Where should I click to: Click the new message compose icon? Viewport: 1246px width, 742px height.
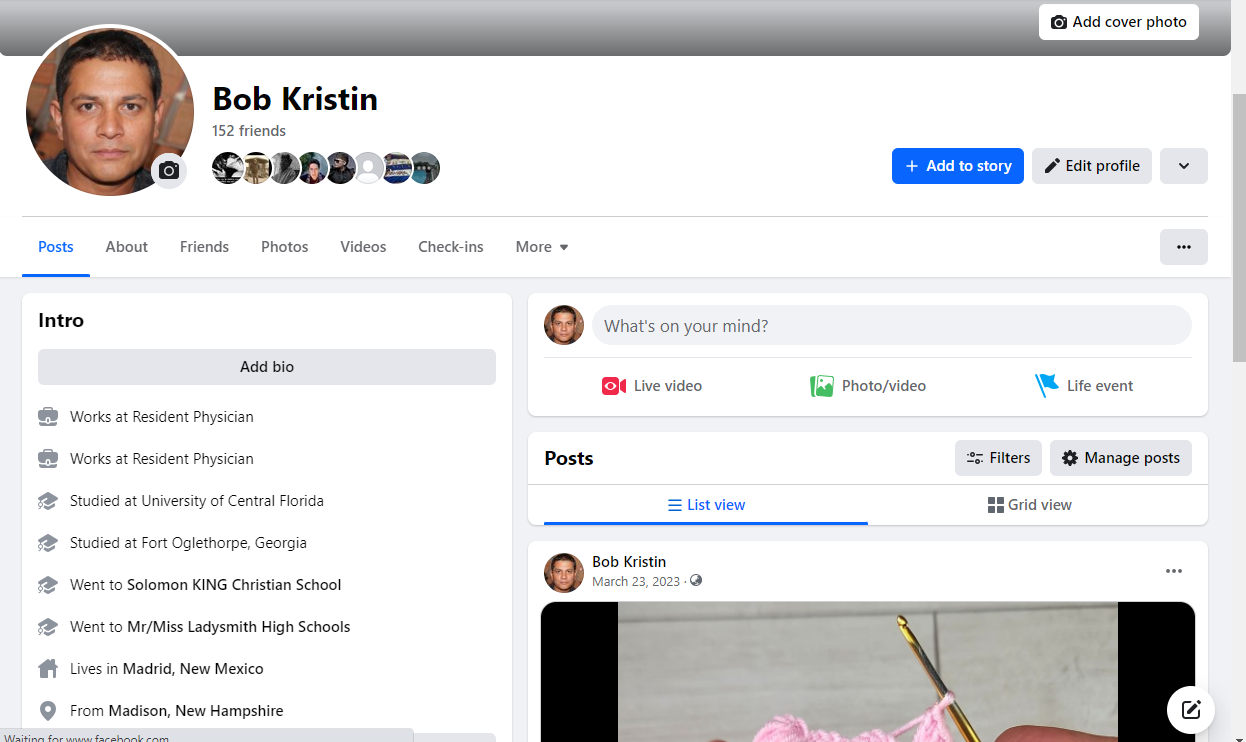(1191, 710)
